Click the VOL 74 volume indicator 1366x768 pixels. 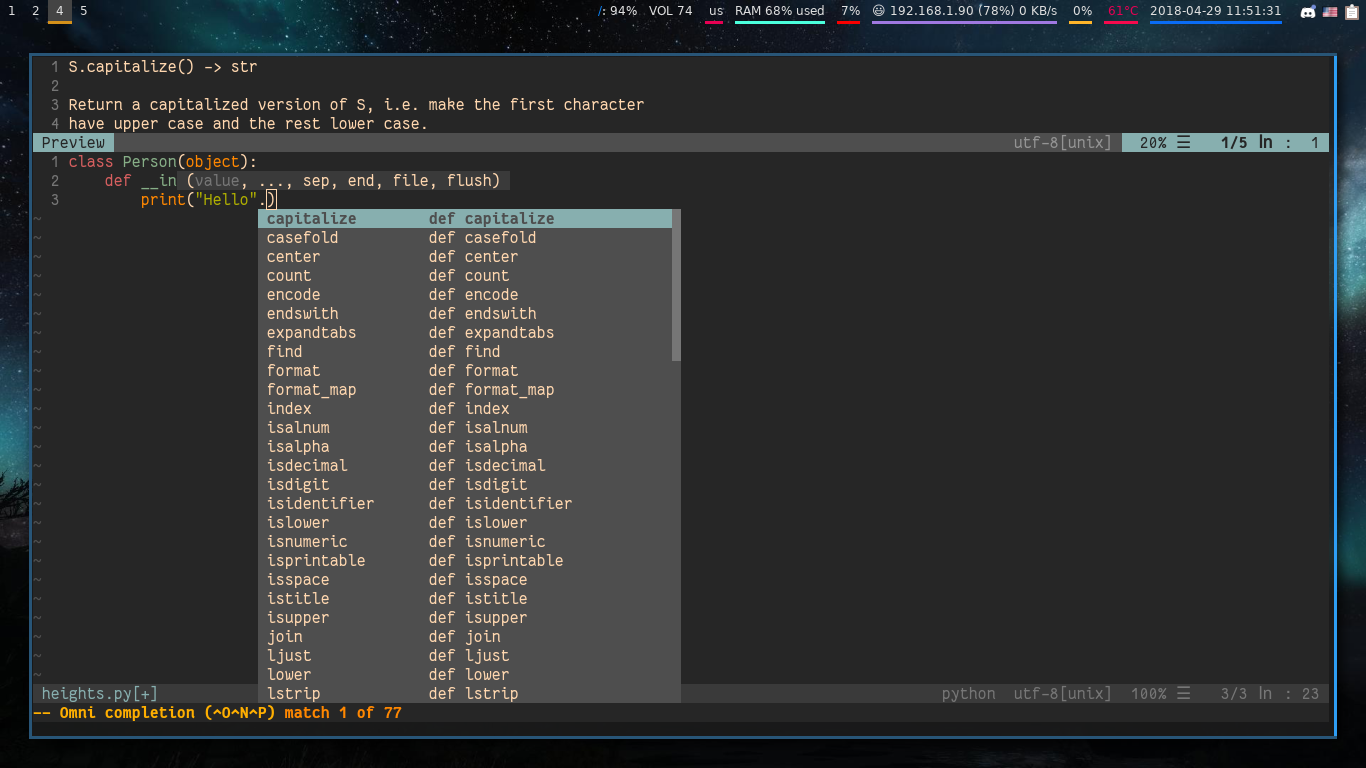click(x=670, y=11)
